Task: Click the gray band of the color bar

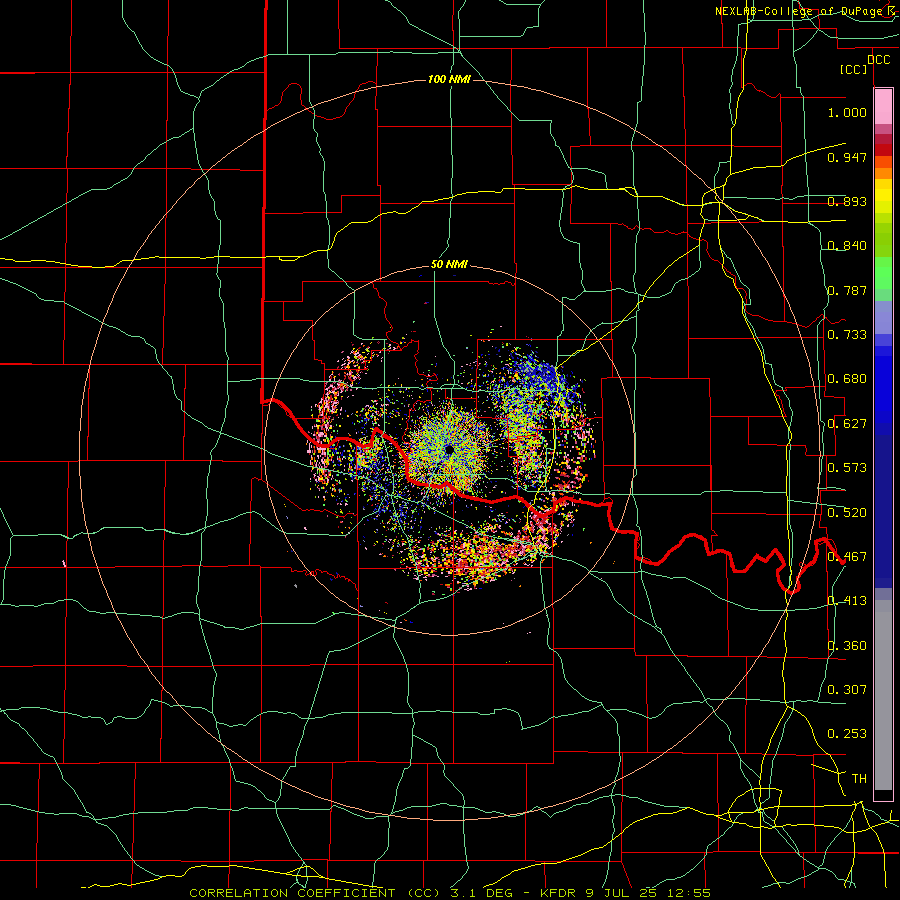Action: pos(883,695)
